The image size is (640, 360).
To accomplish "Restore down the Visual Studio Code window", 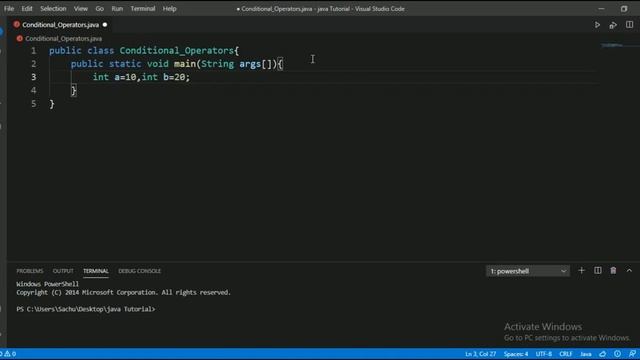I will pyautogui.click(x=624, y=9).
